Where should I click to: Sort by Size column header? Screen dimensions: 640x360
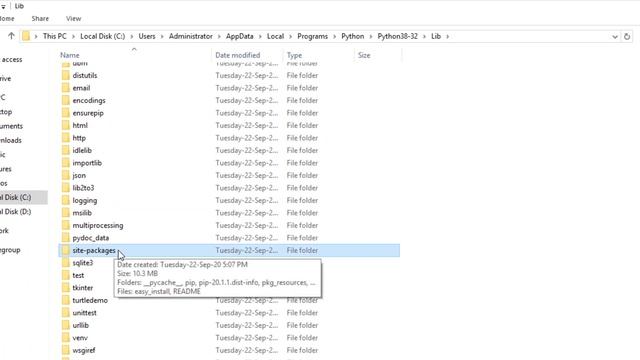click(x=364, y=55)
